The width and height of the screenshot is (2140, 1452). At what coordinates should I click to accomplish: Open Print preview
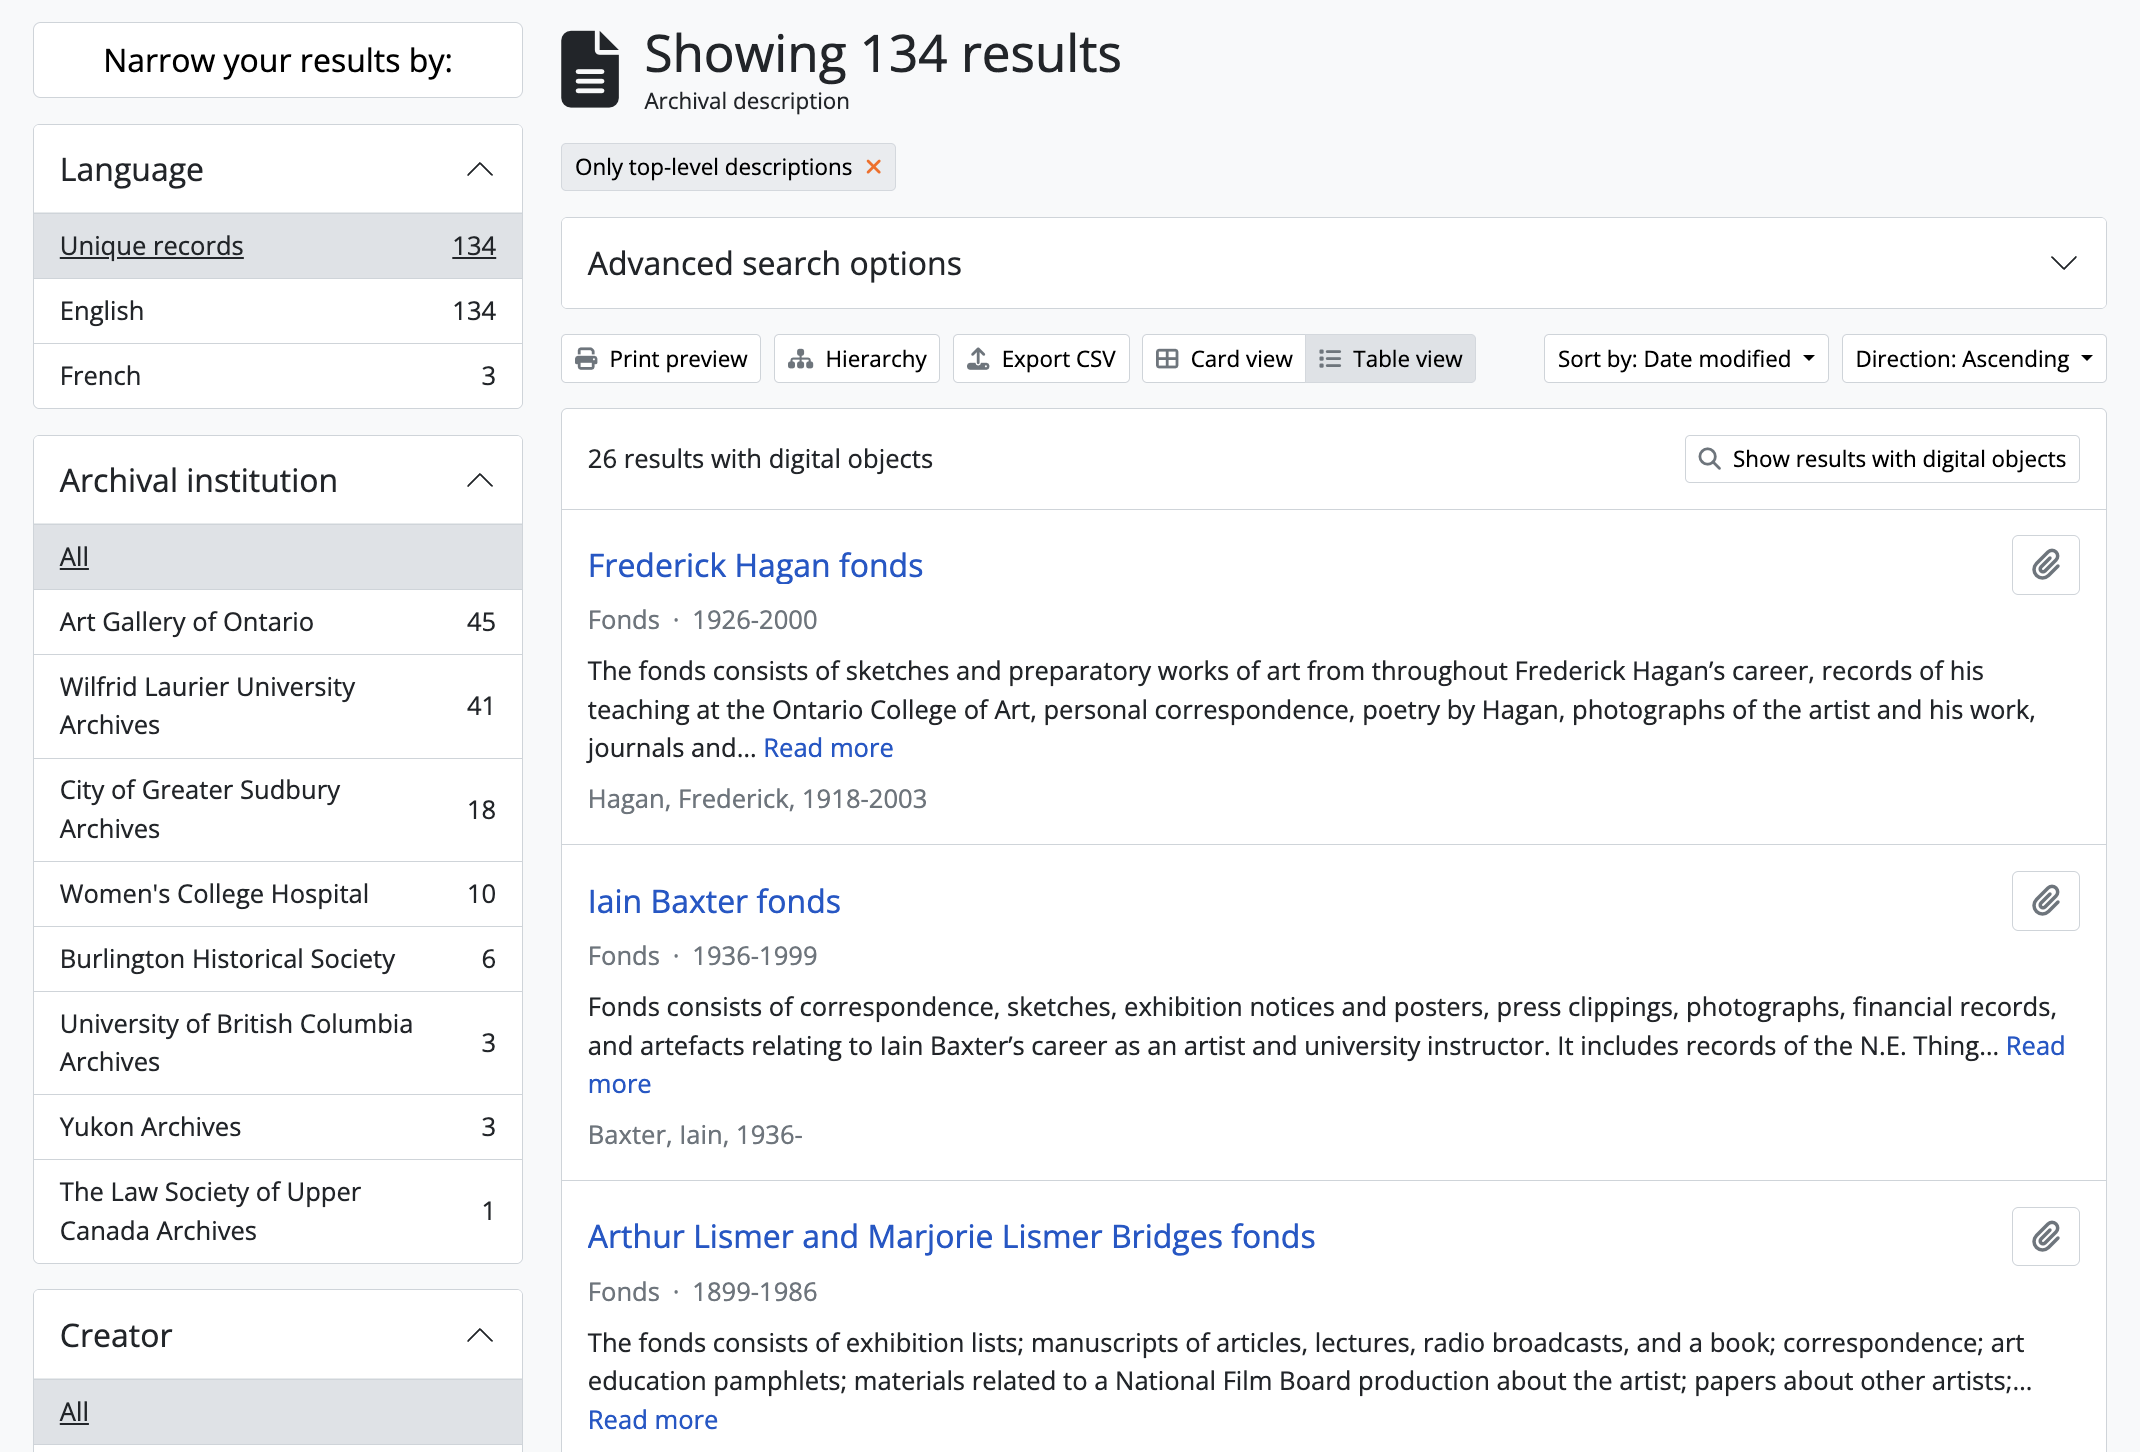(x=661, y=359)
